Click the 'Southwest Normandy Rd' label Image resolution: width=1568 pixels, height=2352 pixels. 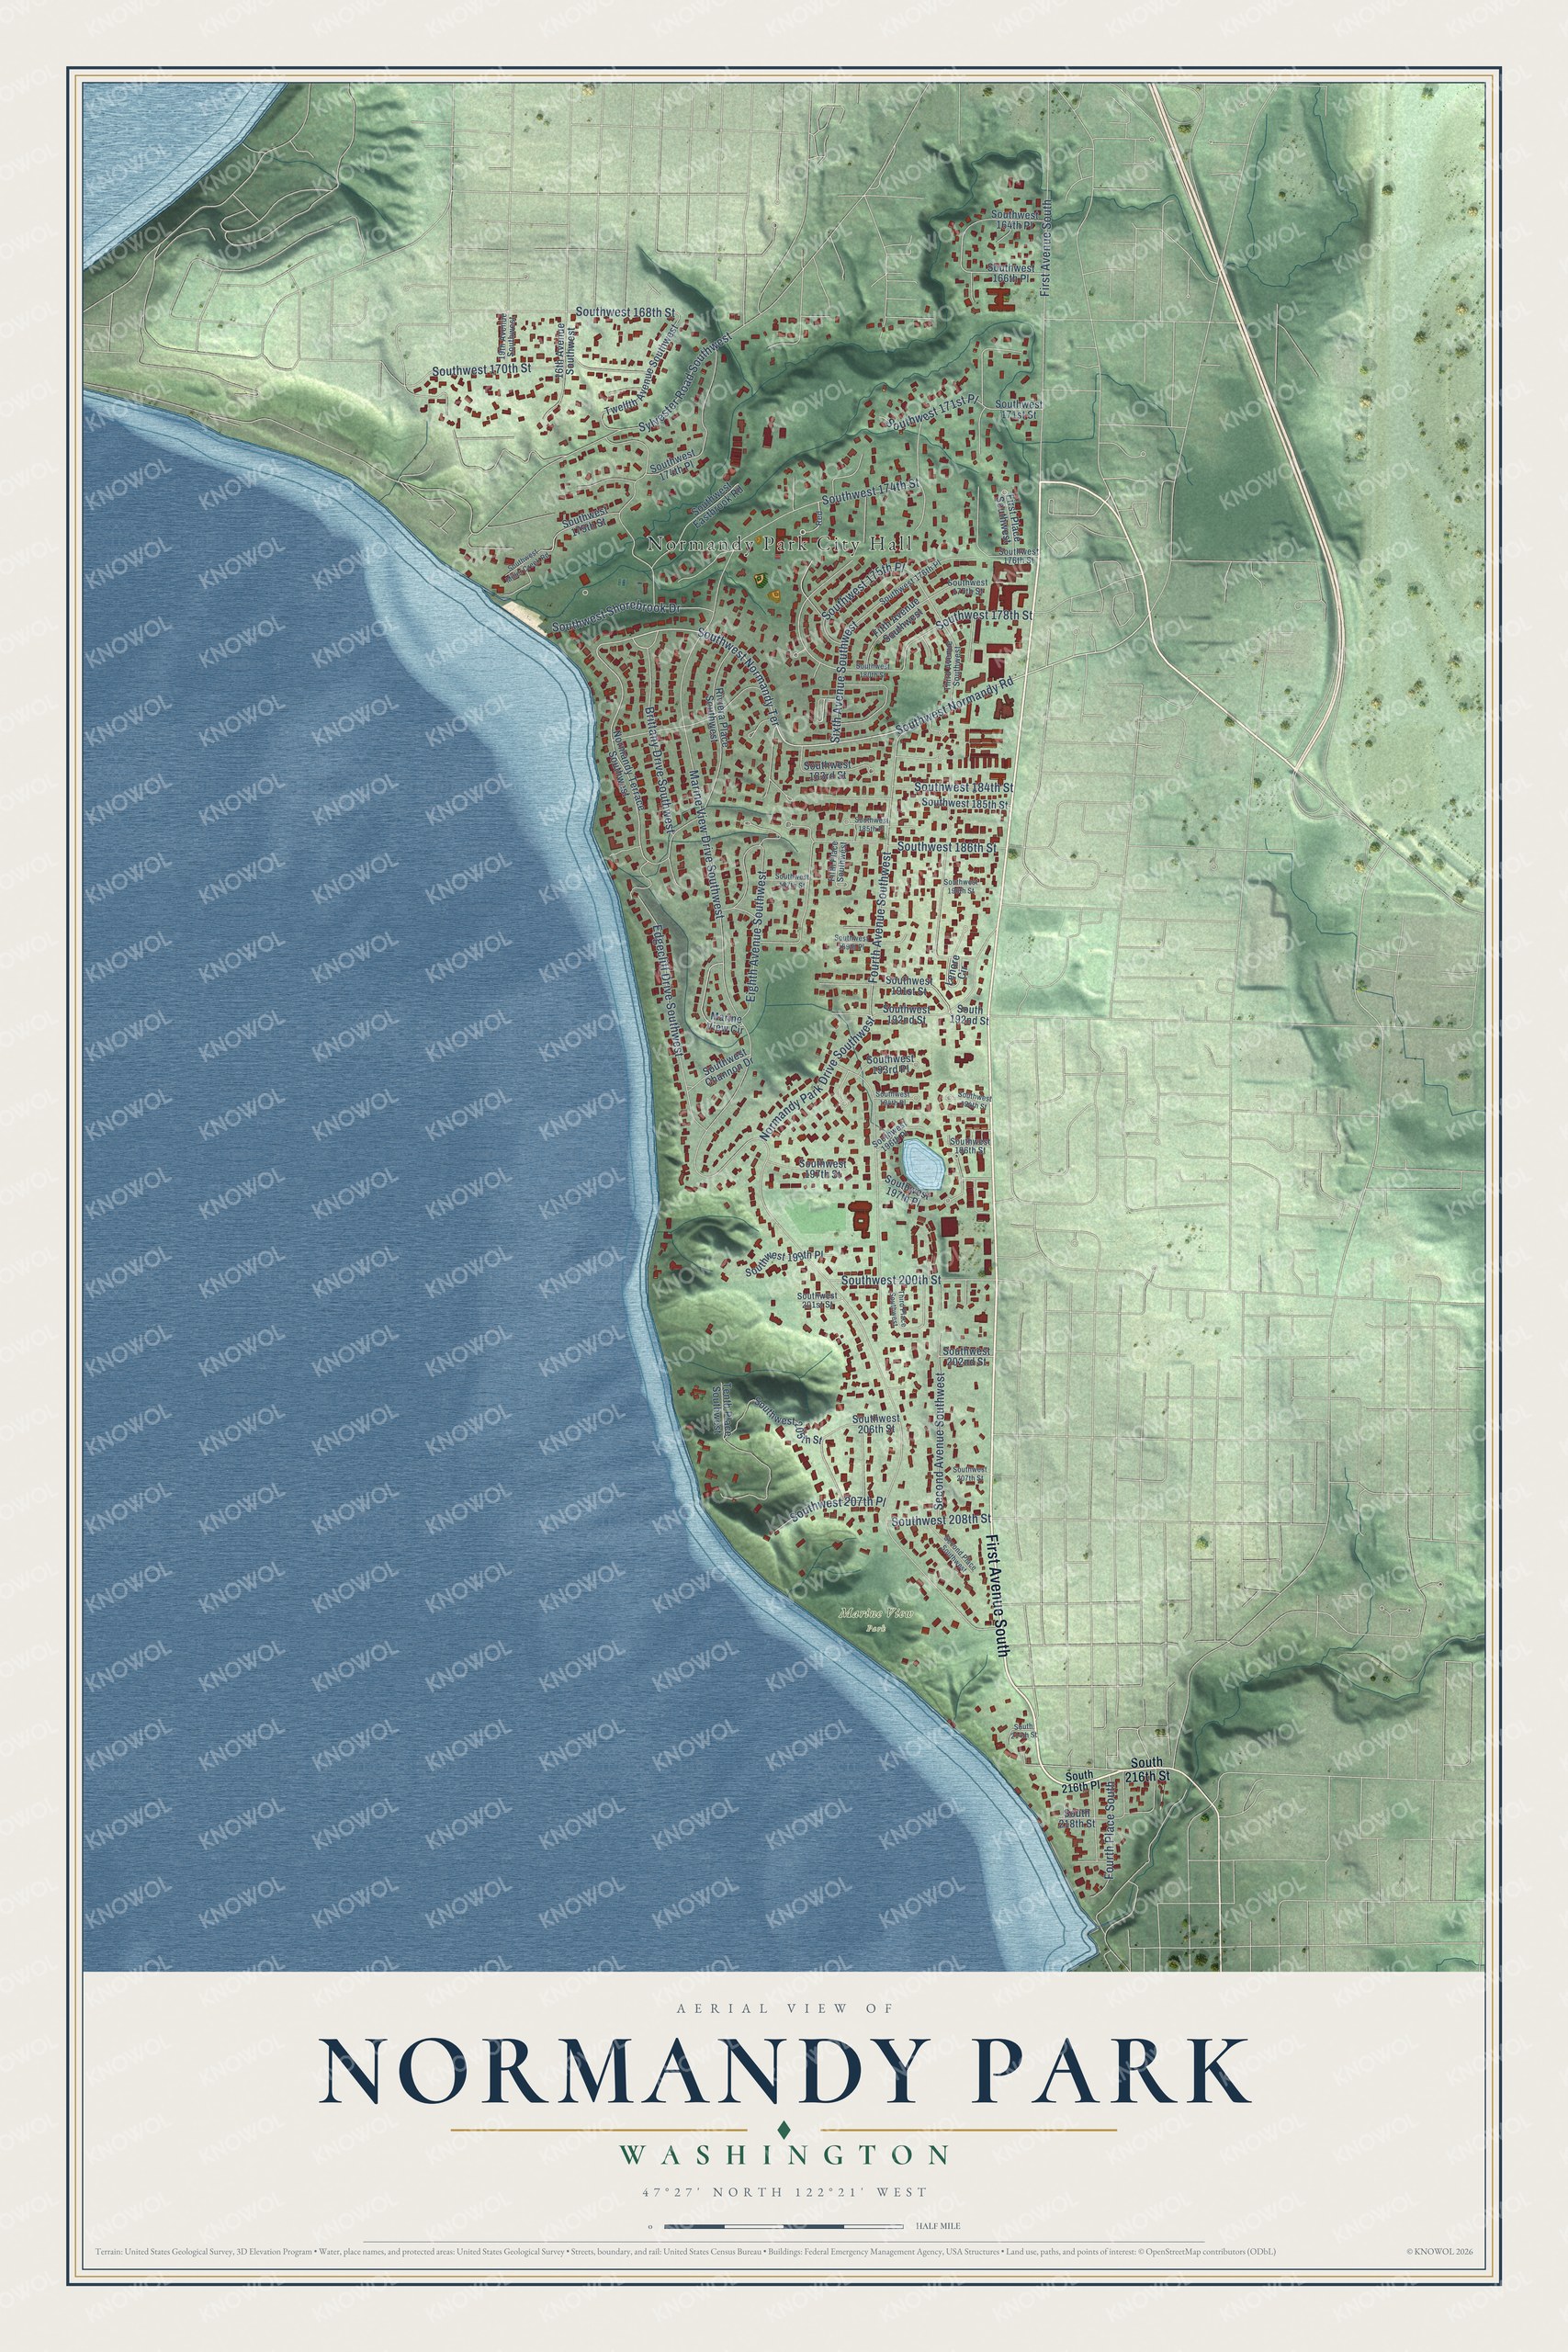click(954, 704)
